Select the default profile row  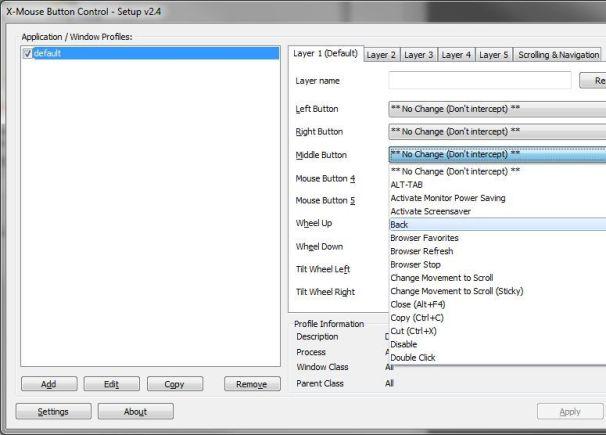150,53
